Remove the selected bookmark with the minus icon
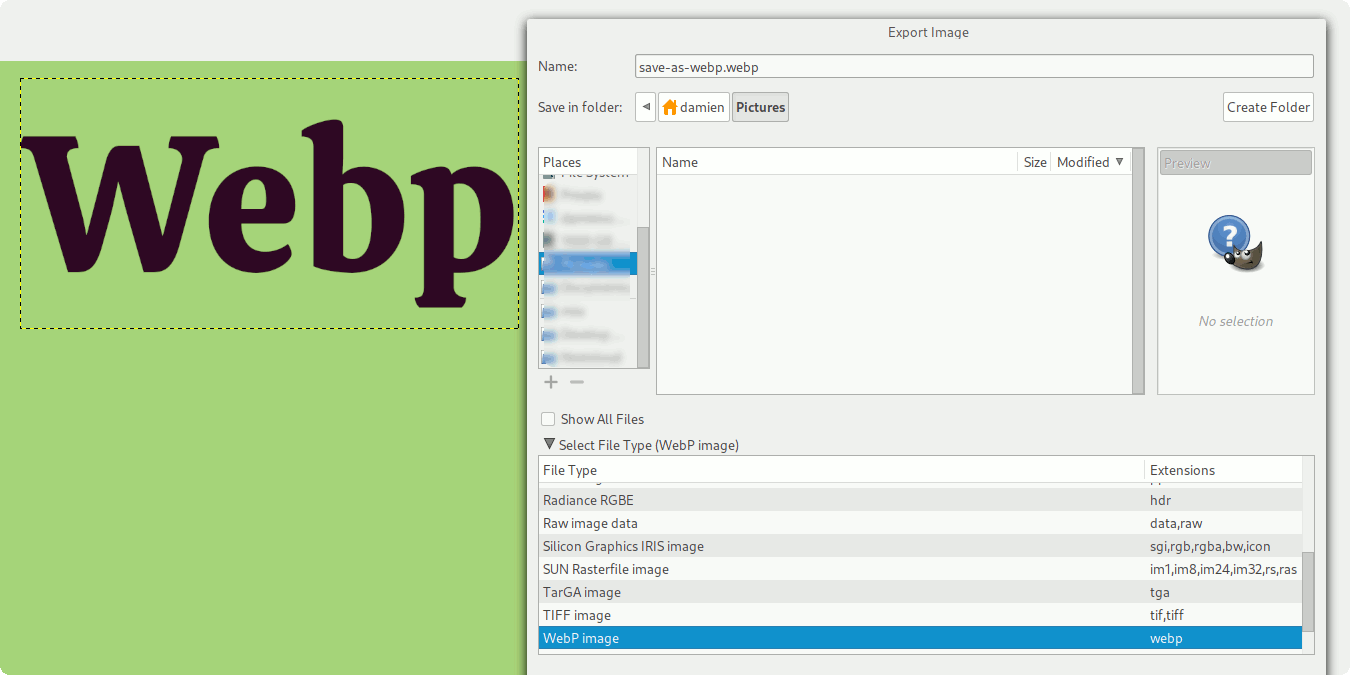This screenshot has height=675, width=1350. [576, 381]
